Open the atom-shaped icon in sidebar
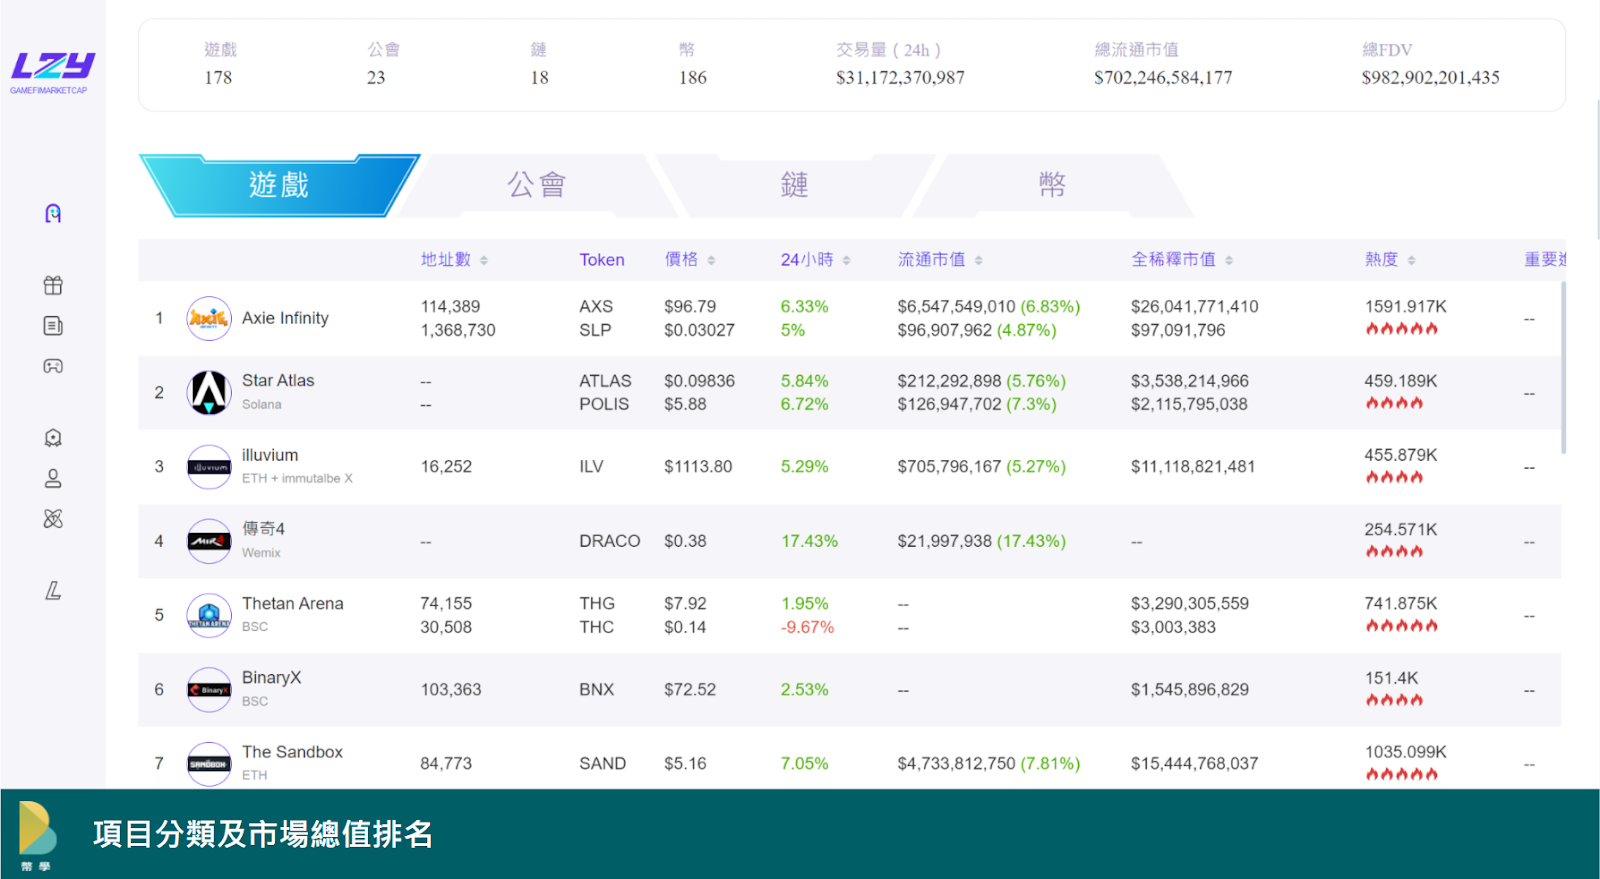 pyautogui.click(x=53, y=518)
